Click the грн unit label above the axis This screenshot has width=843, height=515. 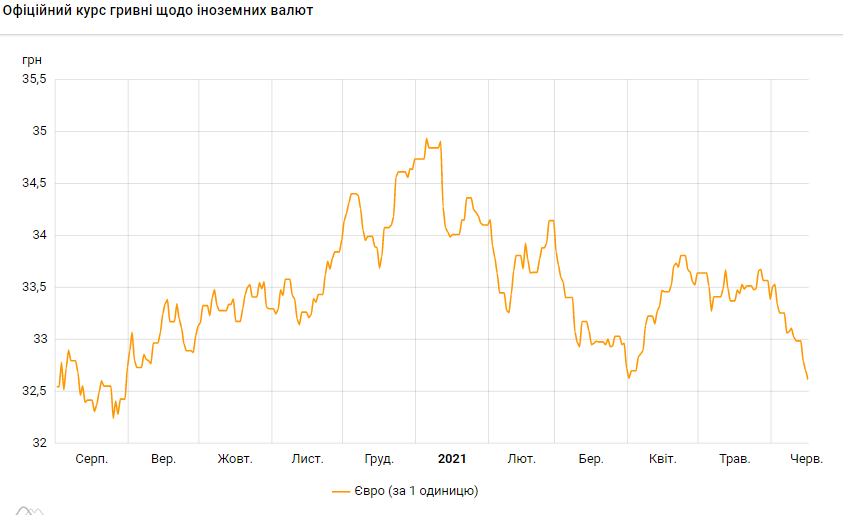tap(32, 60)
